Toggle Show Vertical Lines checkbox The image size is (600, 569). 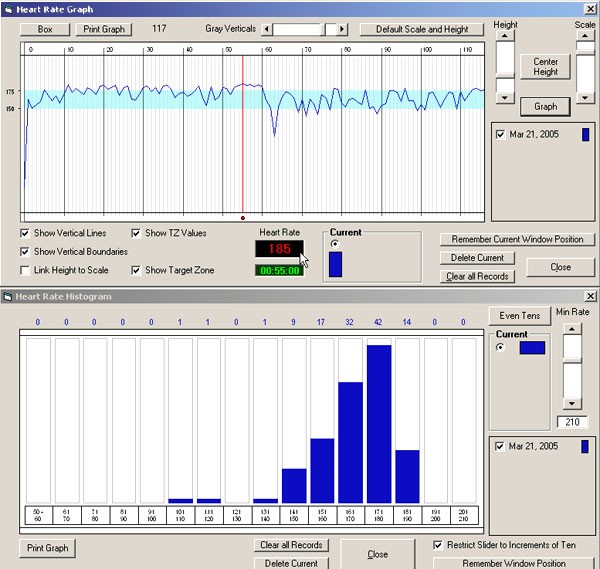coord(25,233)
